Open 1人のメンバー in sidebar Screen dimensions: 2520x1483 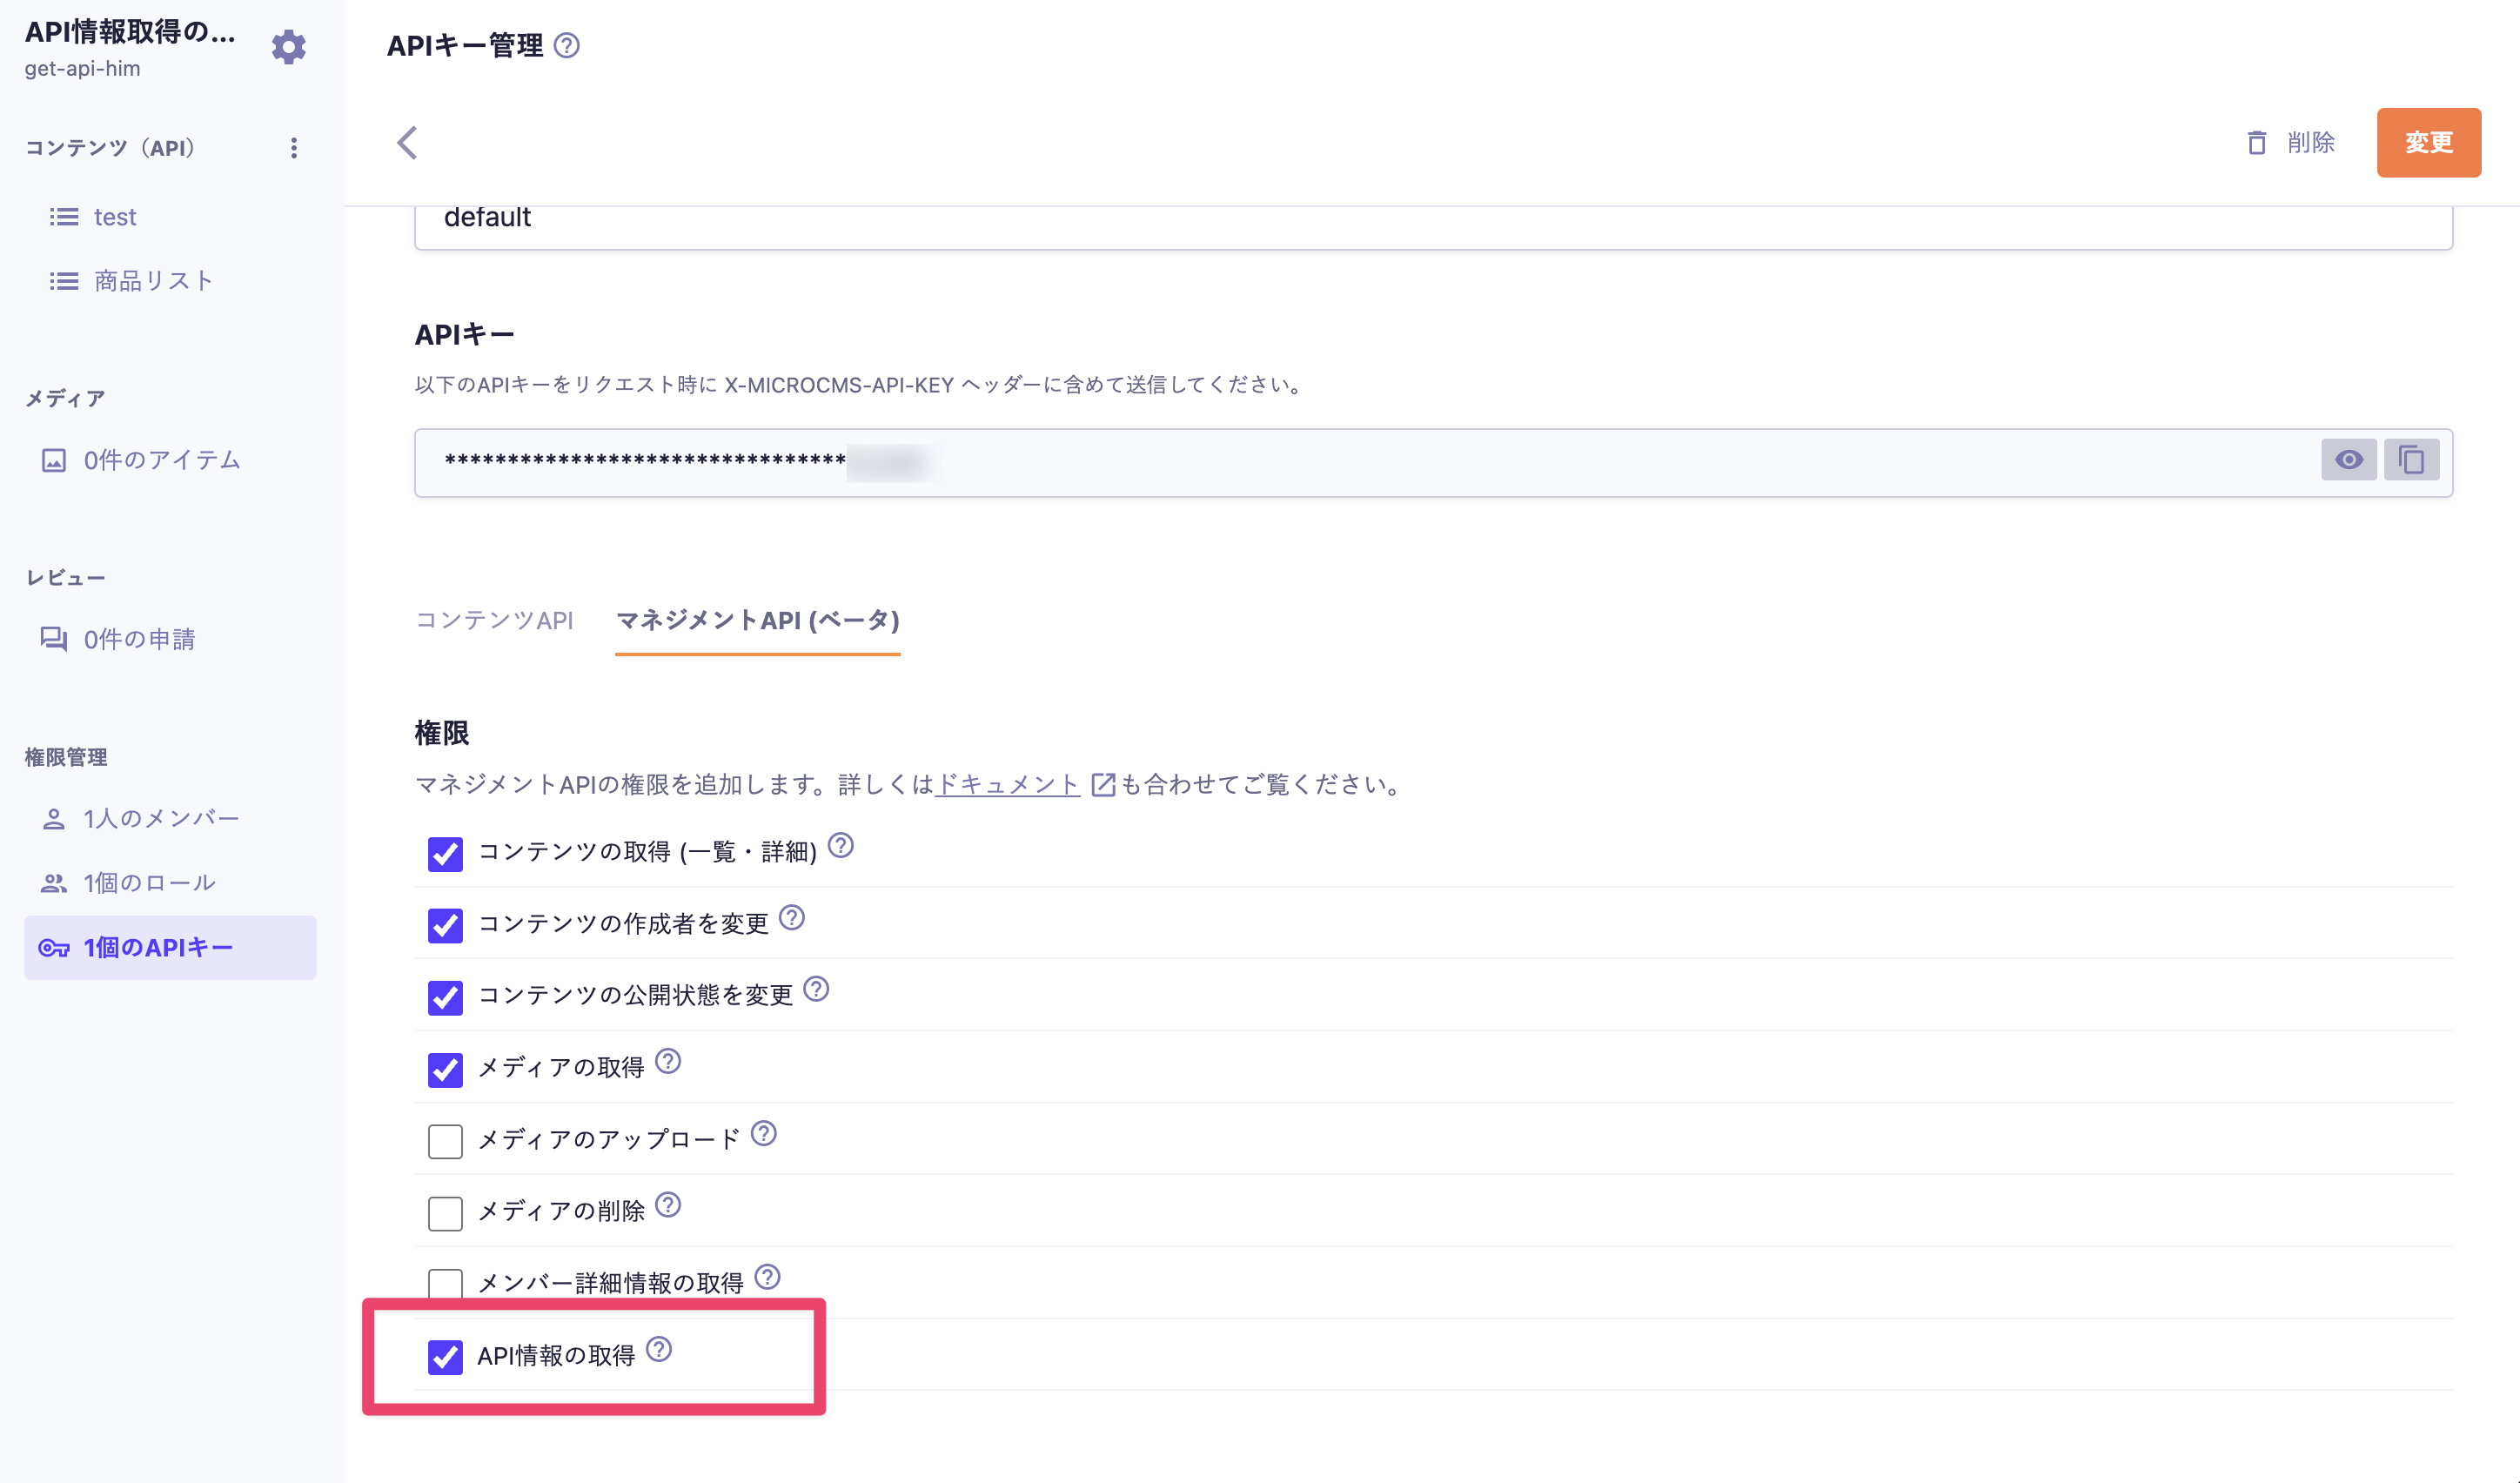(x=160, y=818)
